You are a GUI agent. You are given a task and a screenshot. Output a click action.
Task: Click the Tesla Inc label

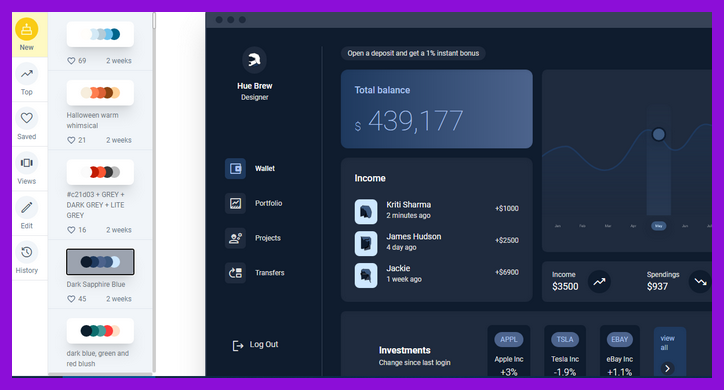click(x=565, y=359)
